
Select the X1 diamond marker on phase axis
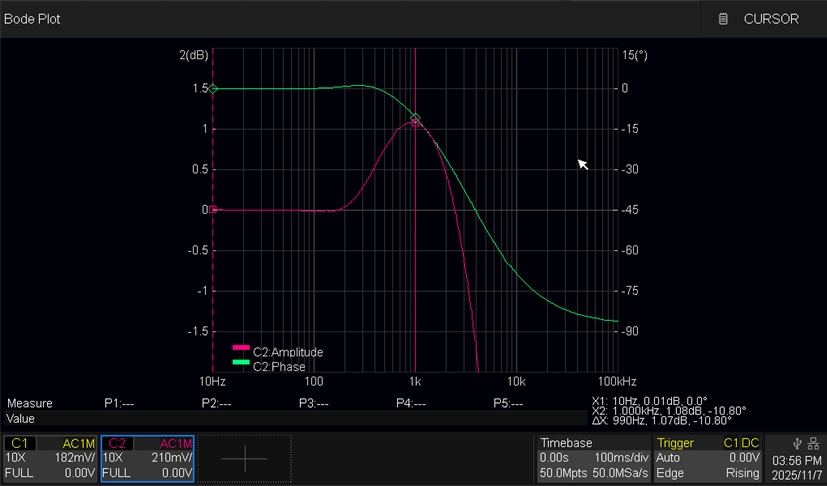[x=212, y=89]
